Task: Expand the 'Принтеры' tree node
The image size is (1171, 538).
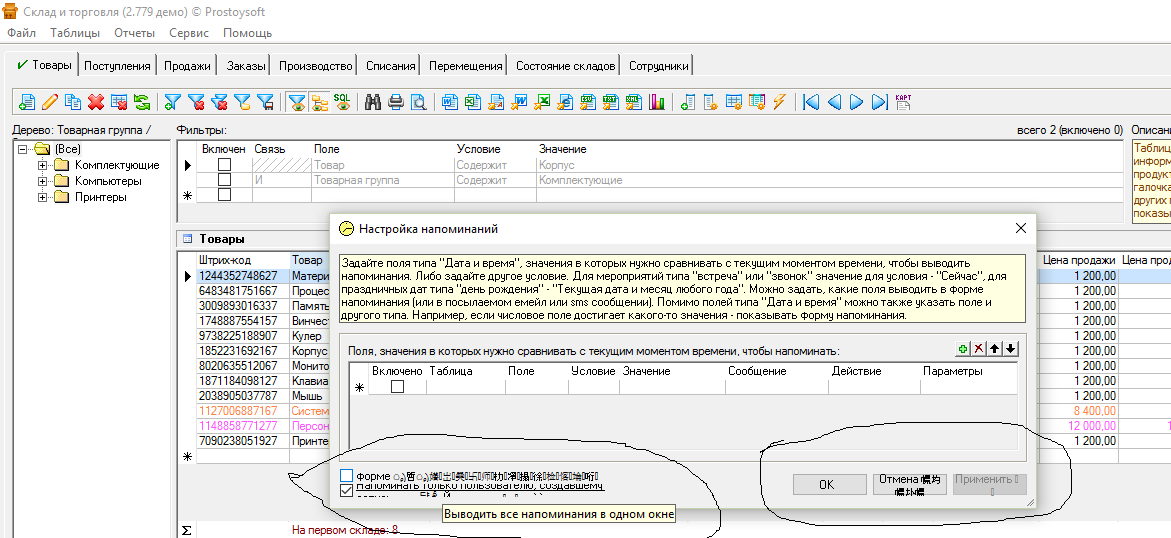Action: [43, 197]
